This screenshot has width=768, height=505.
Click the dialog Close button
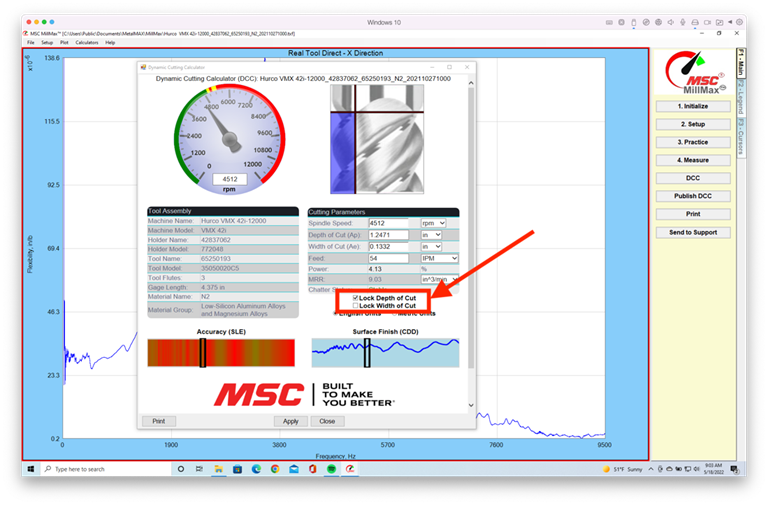tap(327, 421)
